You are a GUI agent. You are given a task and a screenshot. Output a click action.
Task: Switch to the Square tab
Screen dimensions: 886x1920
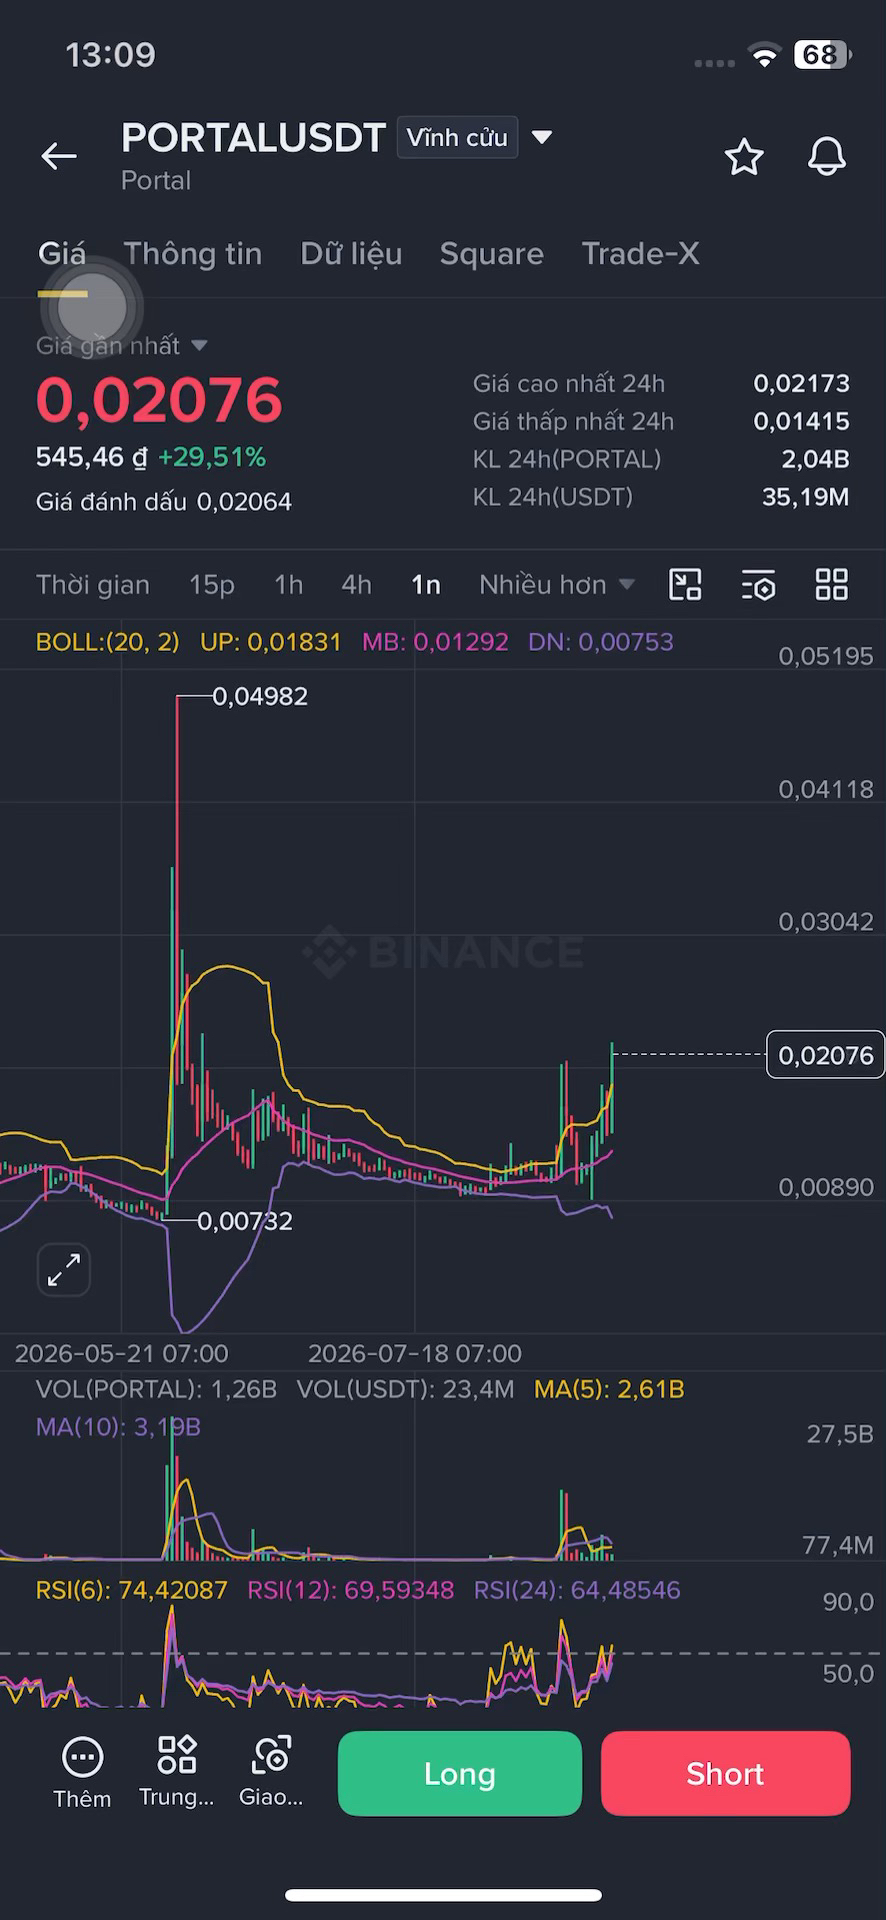pyautogui.click(x=492, y=254)
